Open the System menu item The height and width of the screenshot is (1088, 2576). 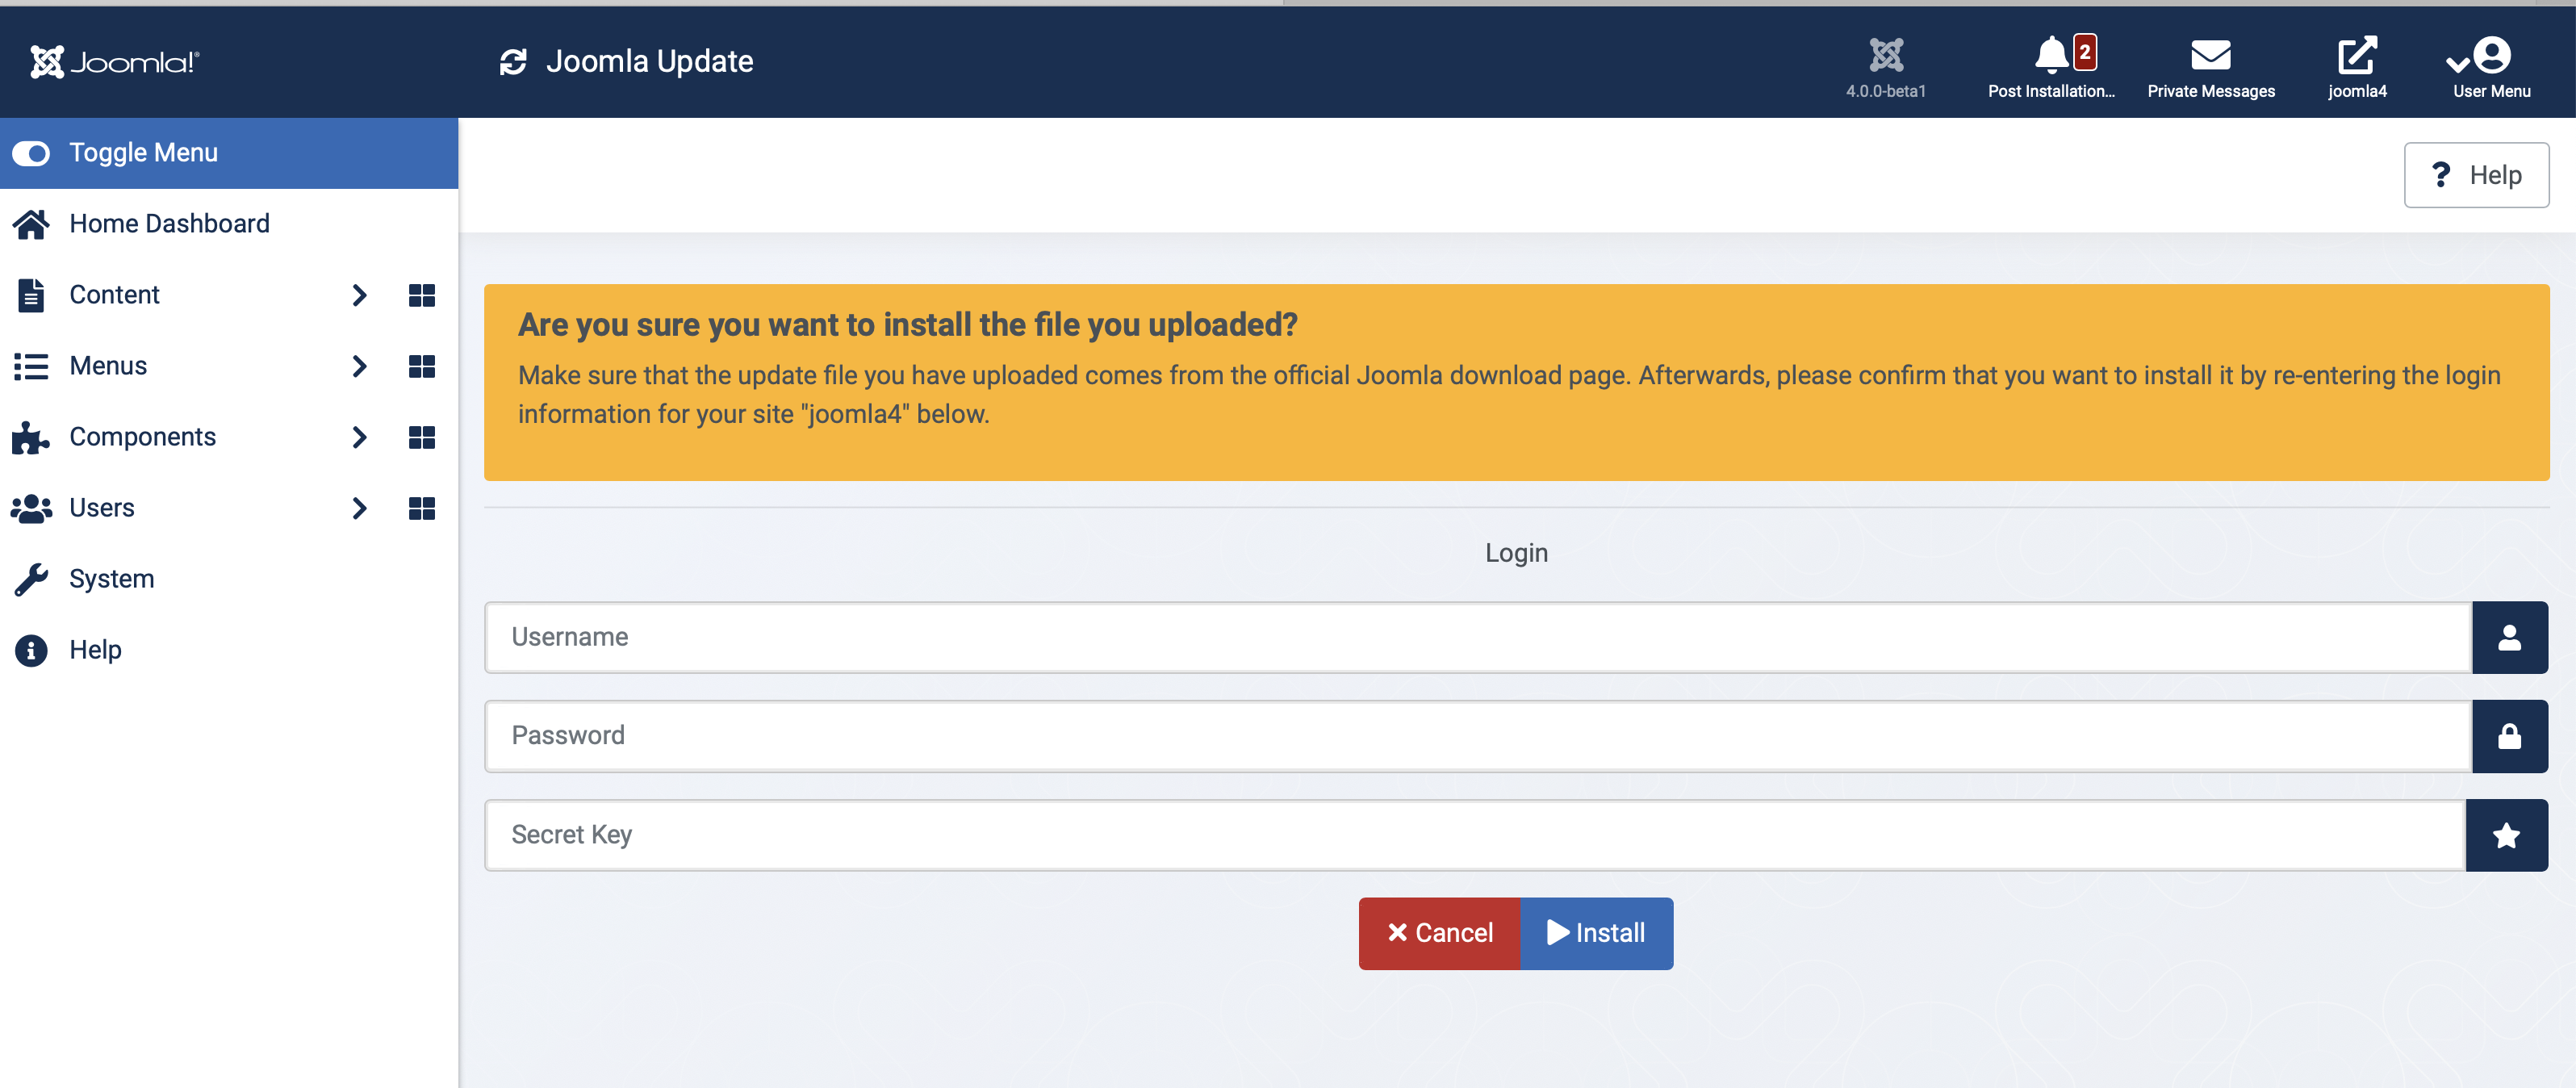click(x=229, y=579)
